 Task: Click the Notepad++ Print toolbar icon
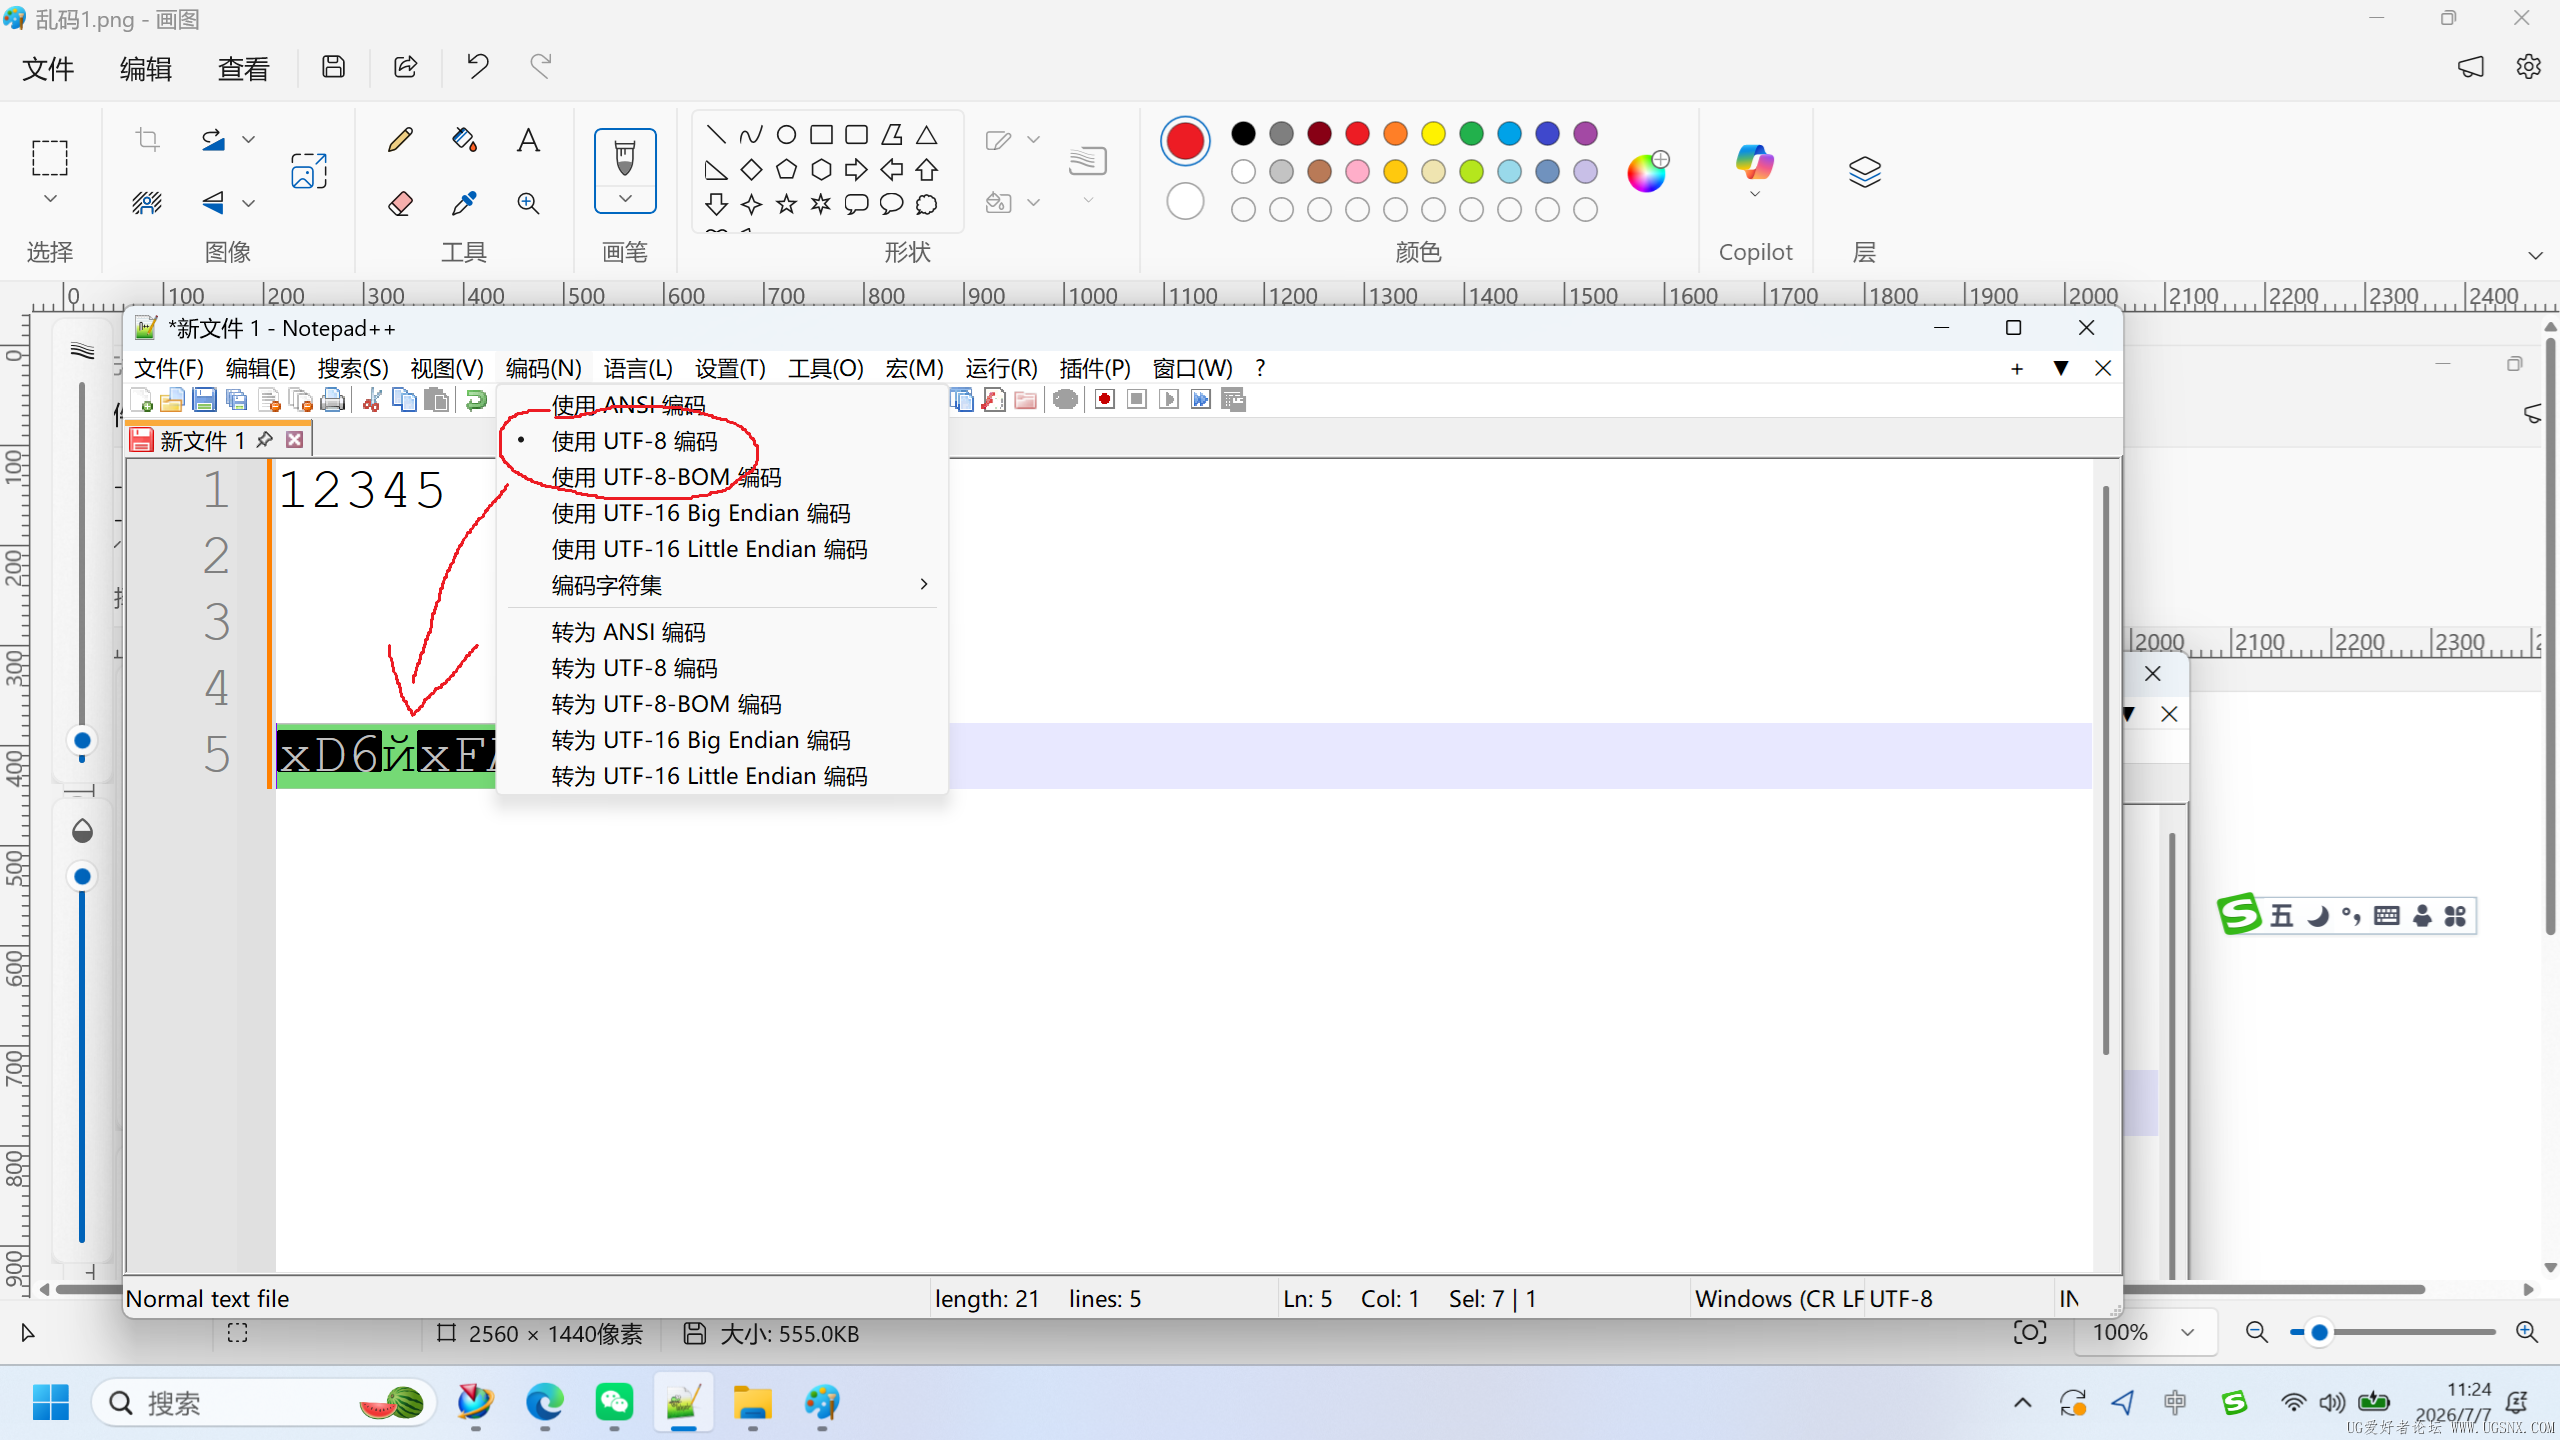(x=333, y=400)
